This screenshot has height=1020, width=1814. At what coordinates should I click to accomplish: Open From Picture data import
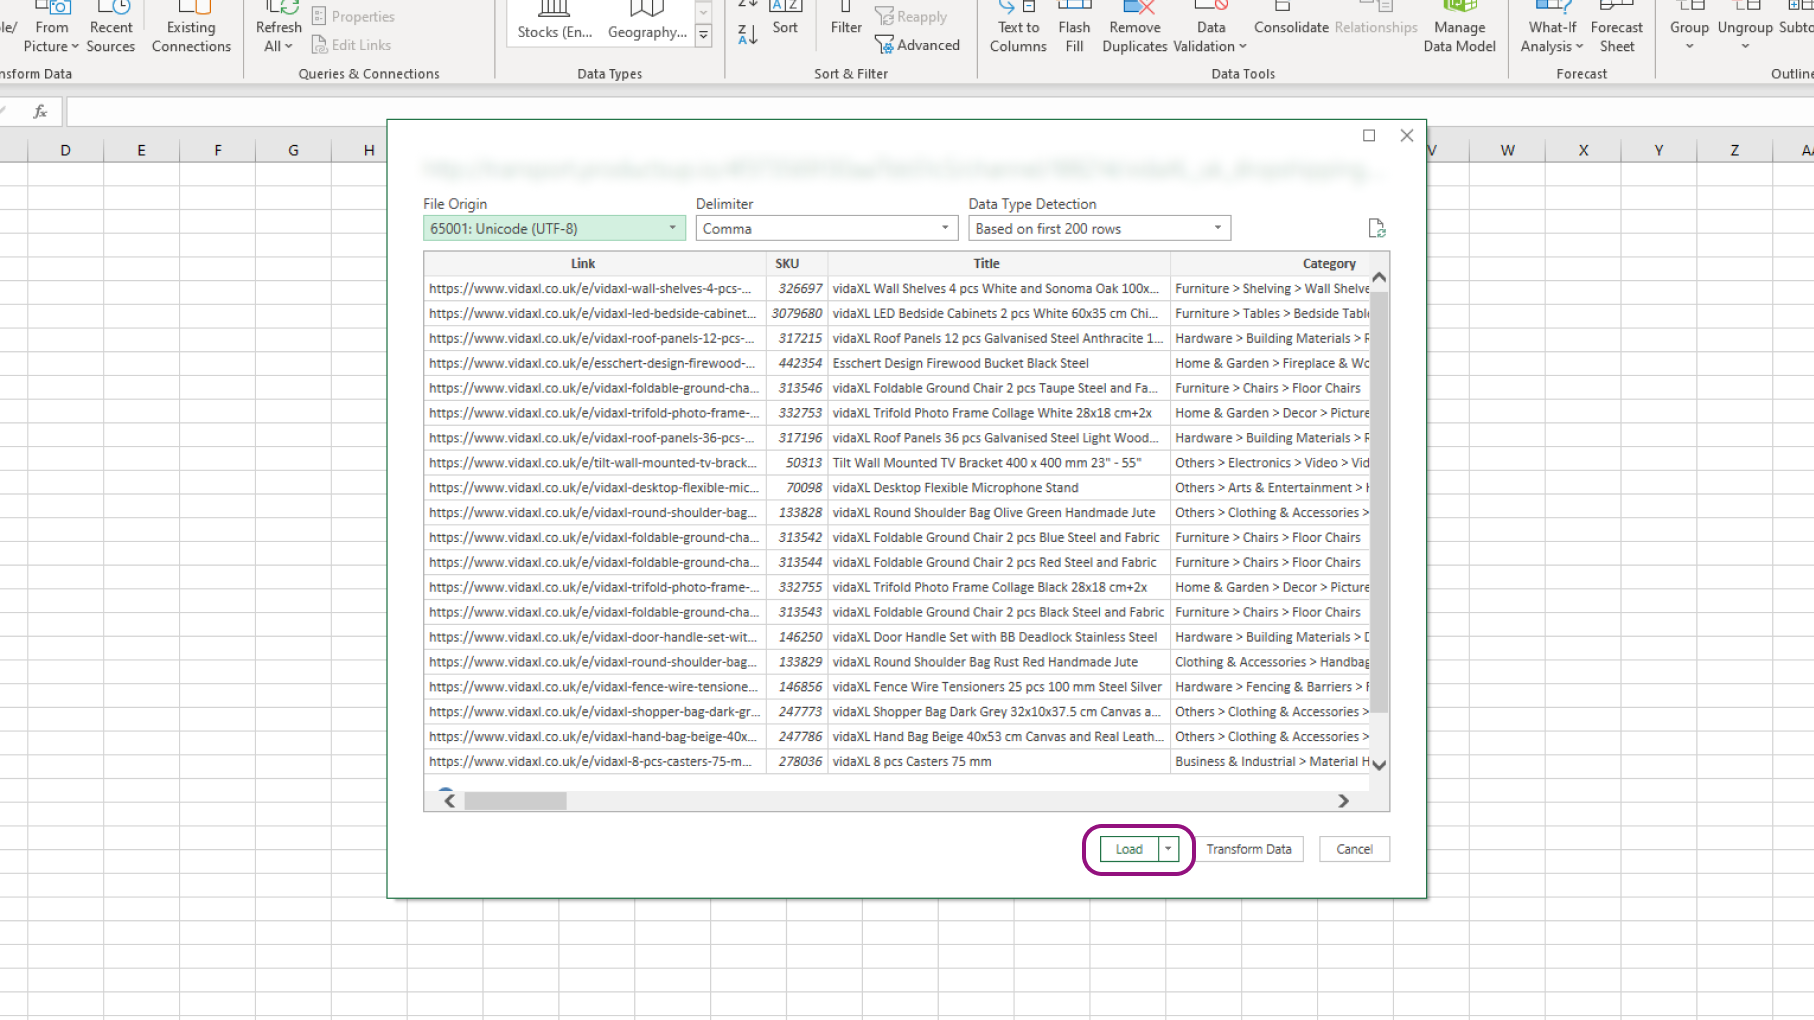[51, 28]
